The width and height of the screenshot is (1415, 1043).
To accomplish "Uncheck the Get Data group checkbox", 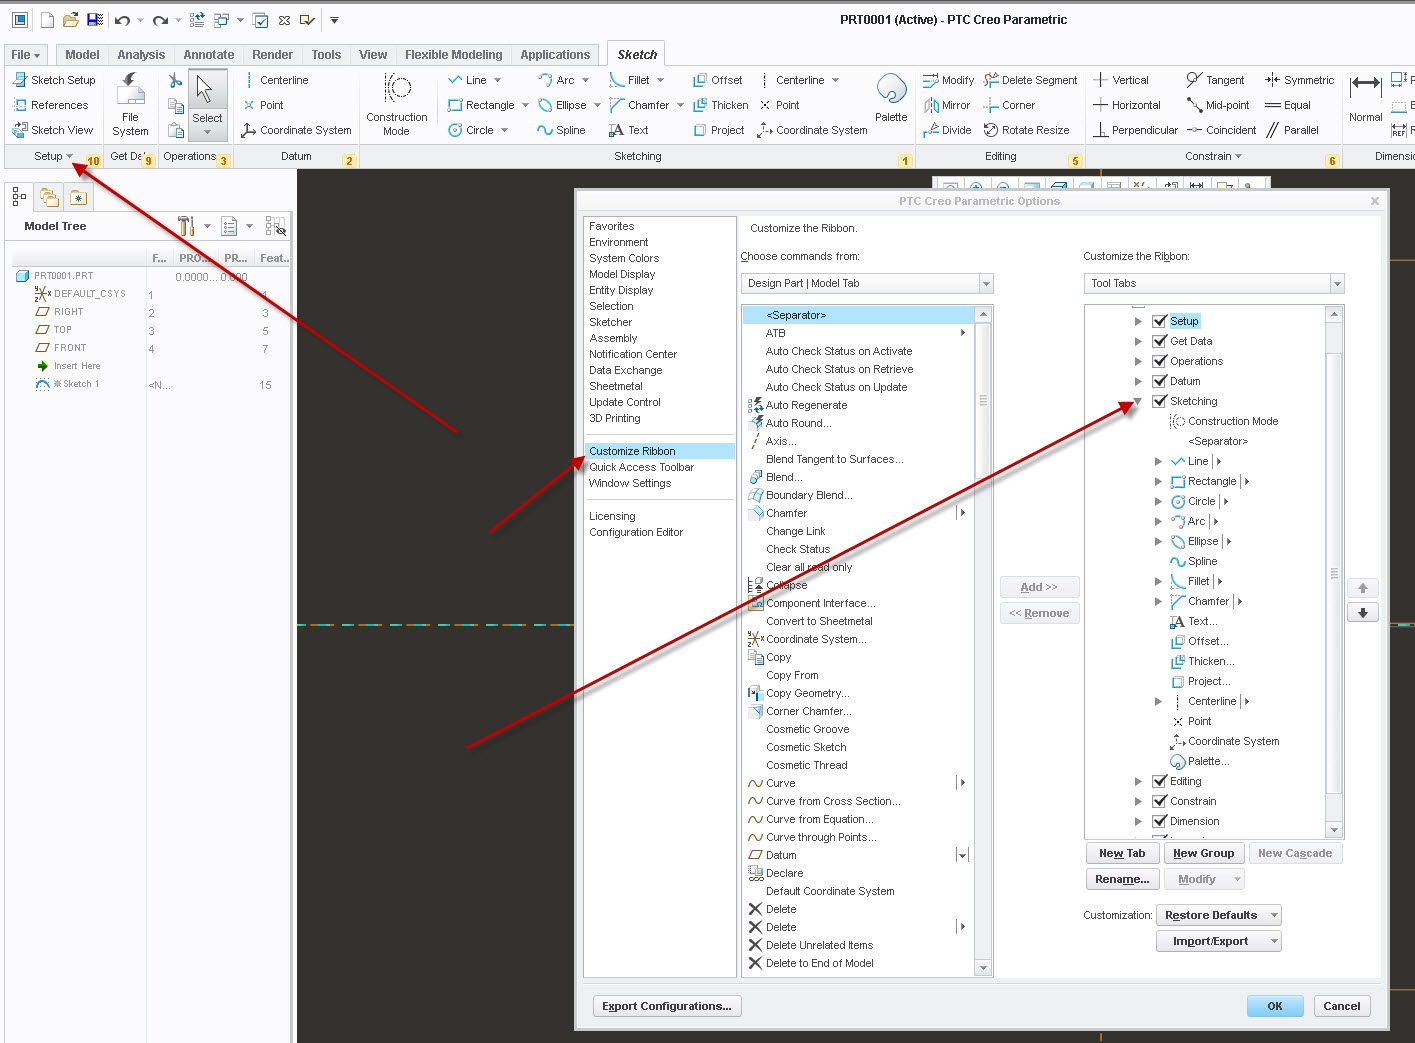I will [x=1160, y=341].
